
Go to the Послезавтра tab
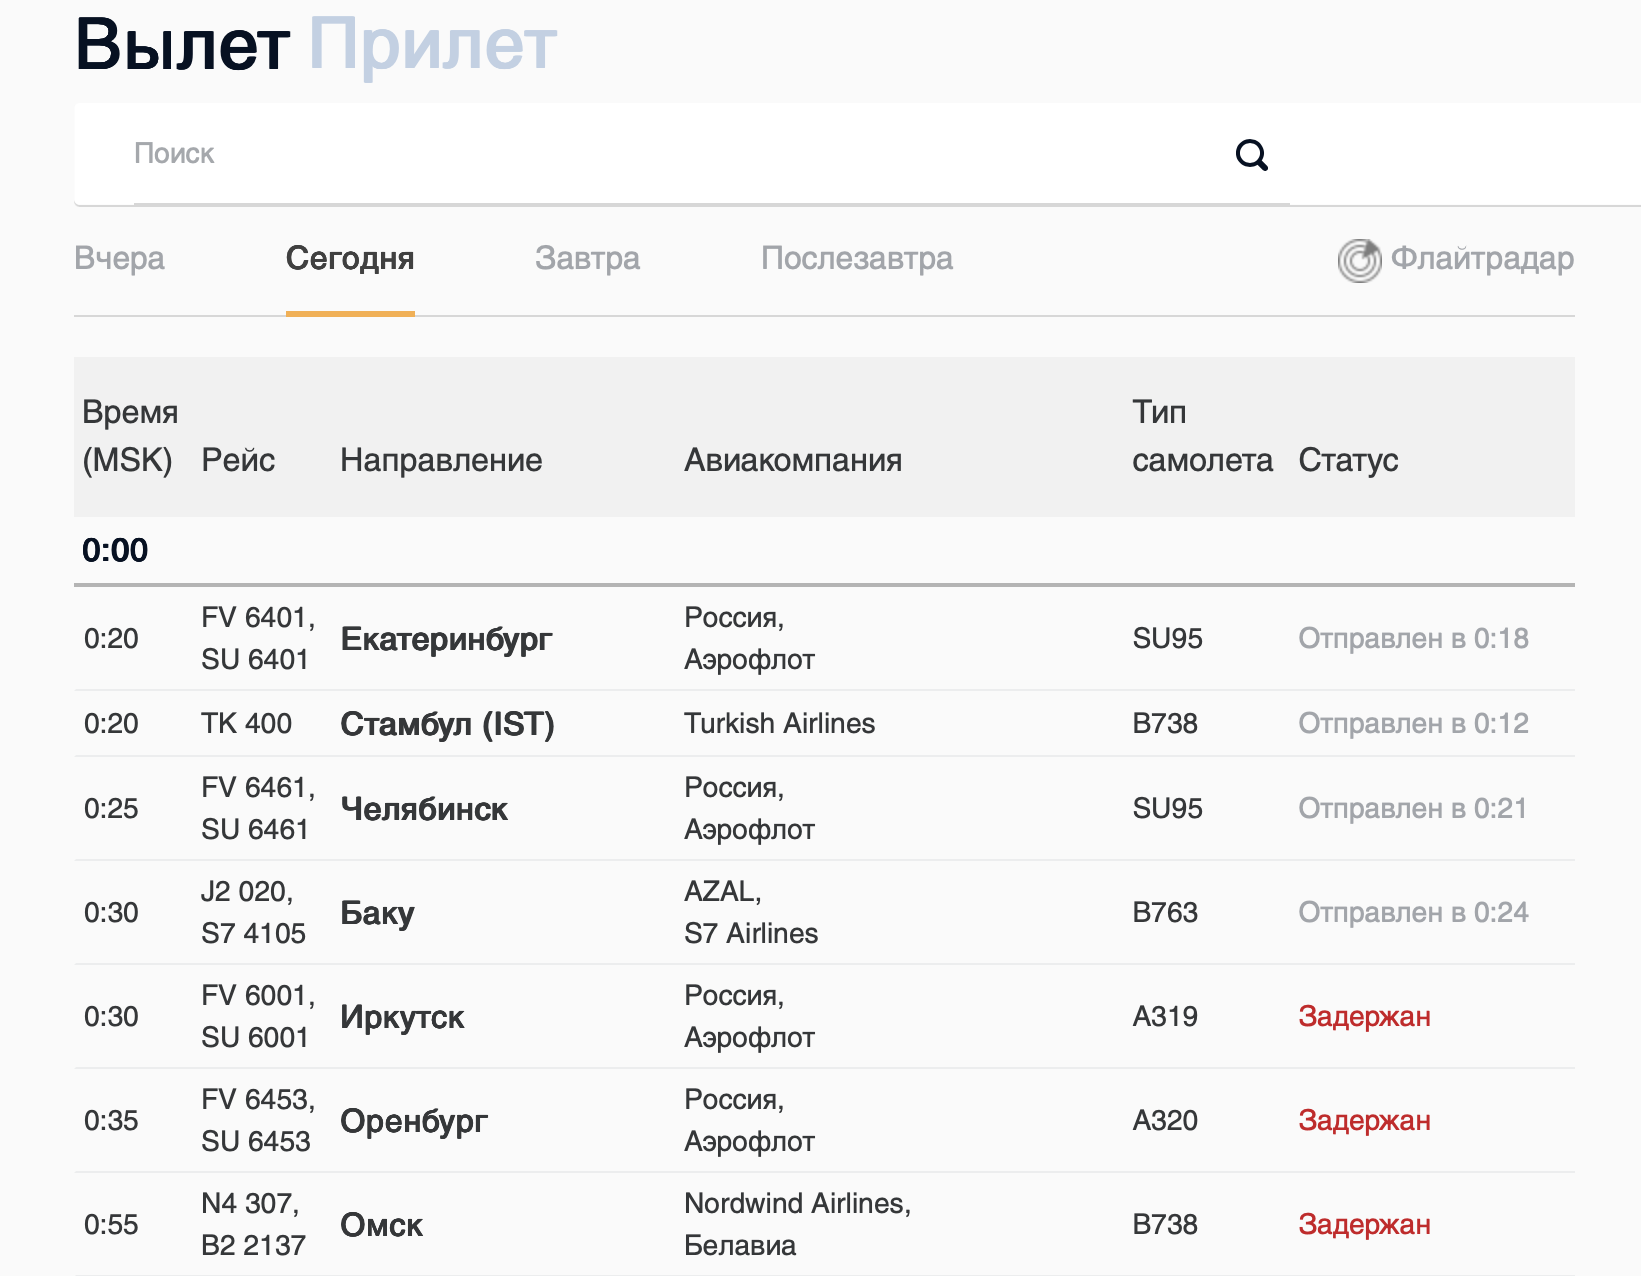[x=856, y=258]
